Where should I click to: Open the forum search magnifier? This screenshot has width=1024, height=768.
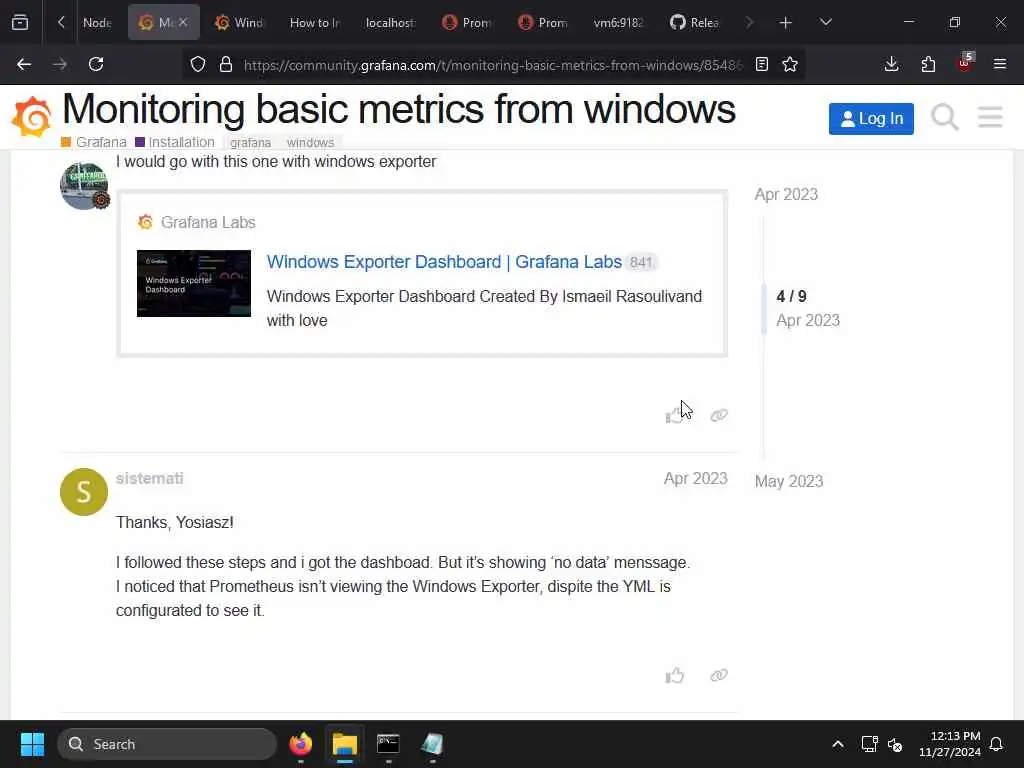tap(944, 118)
